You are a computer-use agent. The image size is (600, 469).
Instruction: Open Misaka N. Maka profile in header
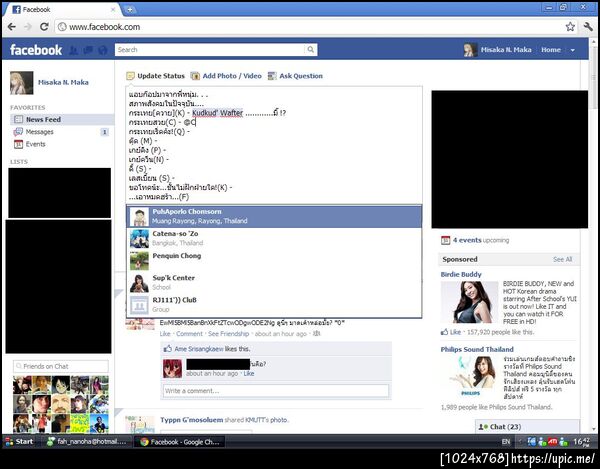pyautogui.click(x=506, y=50)
